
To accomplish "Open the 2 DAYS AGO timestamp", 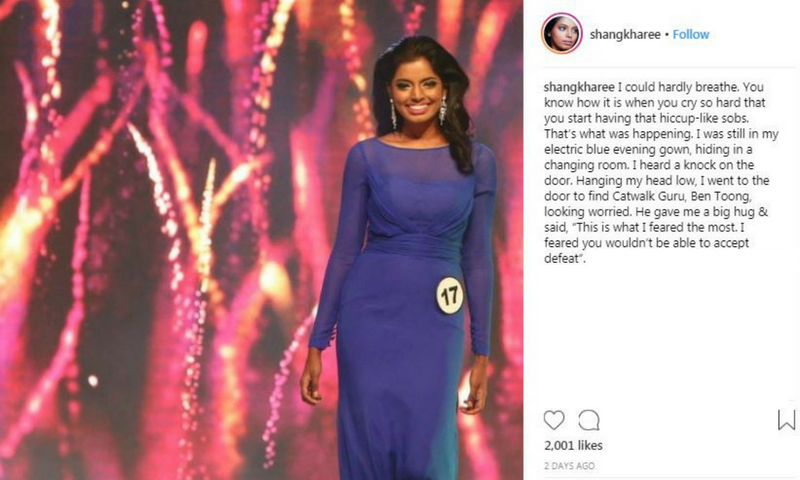I will pos(569,466).
